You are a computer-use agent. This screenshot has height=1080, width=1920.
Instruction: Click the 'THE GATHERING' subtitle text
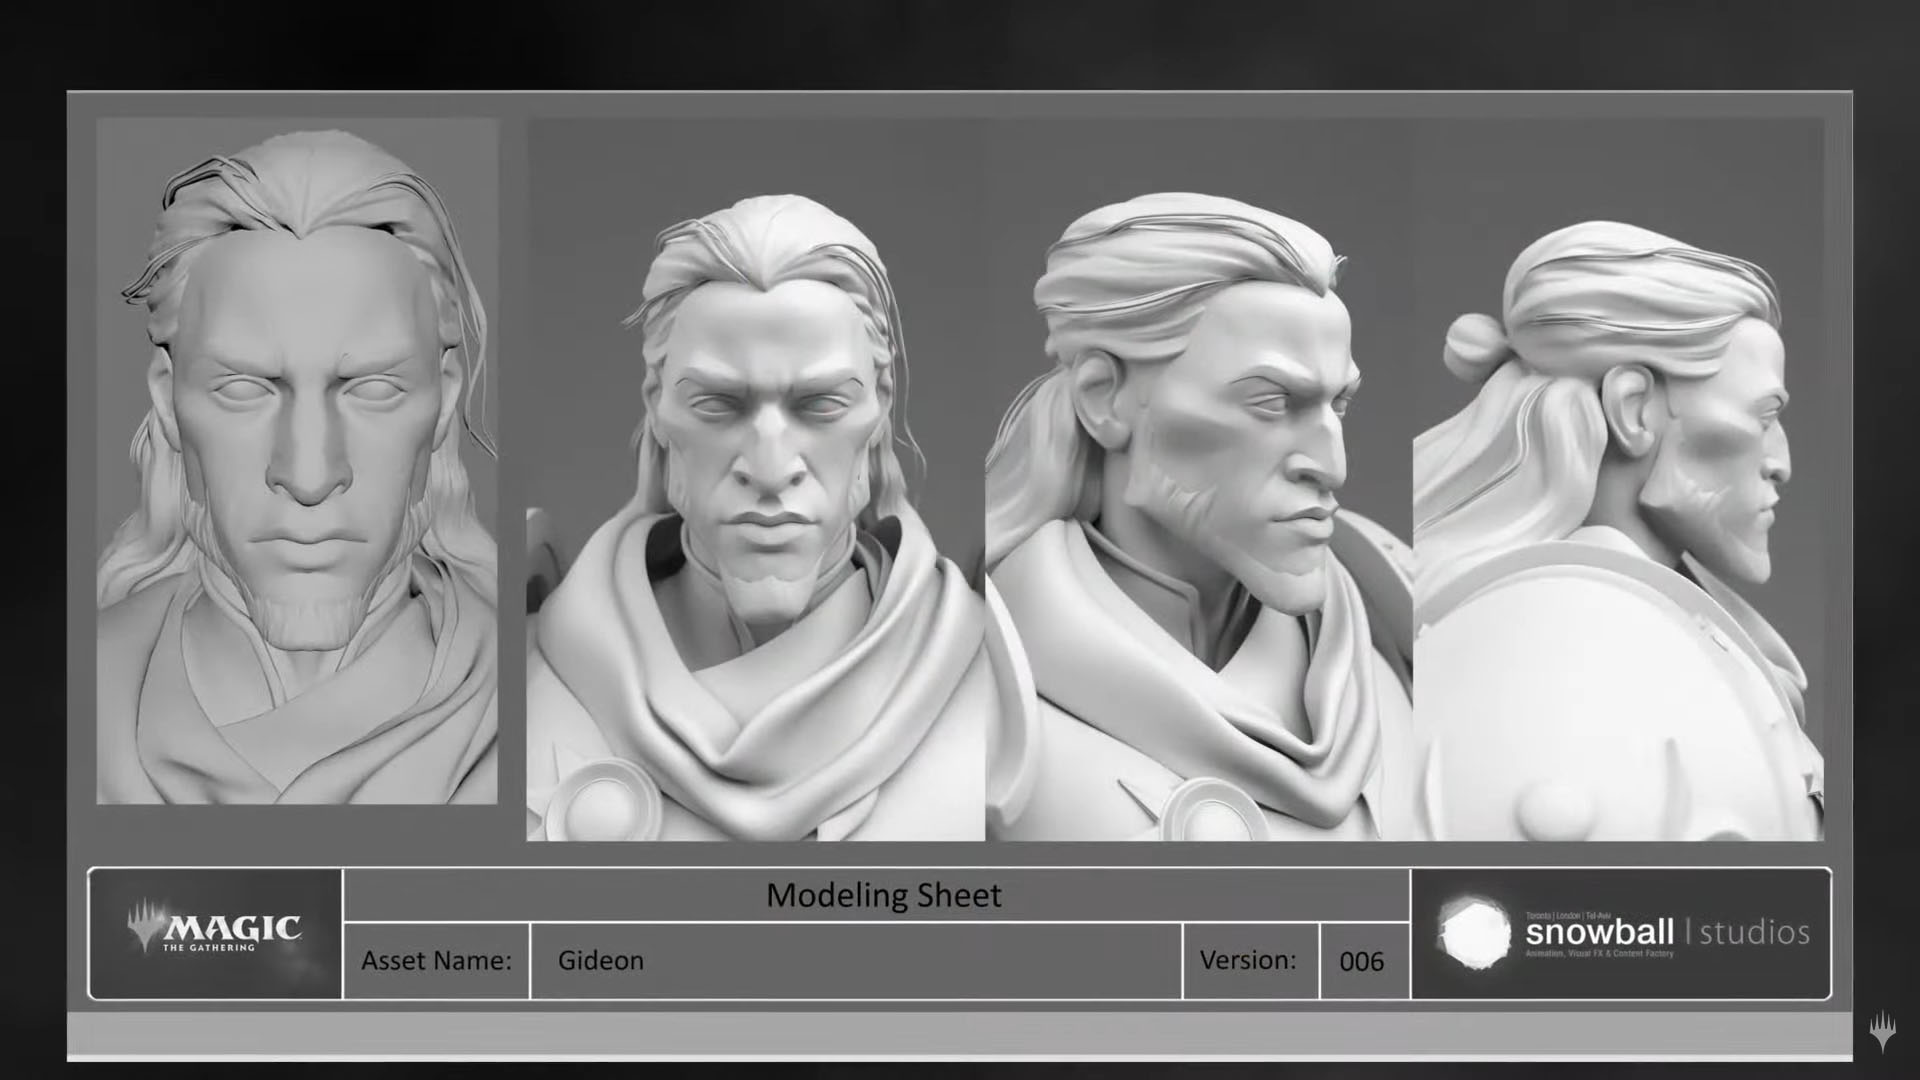pyautogui.click(x=209, y=948)
